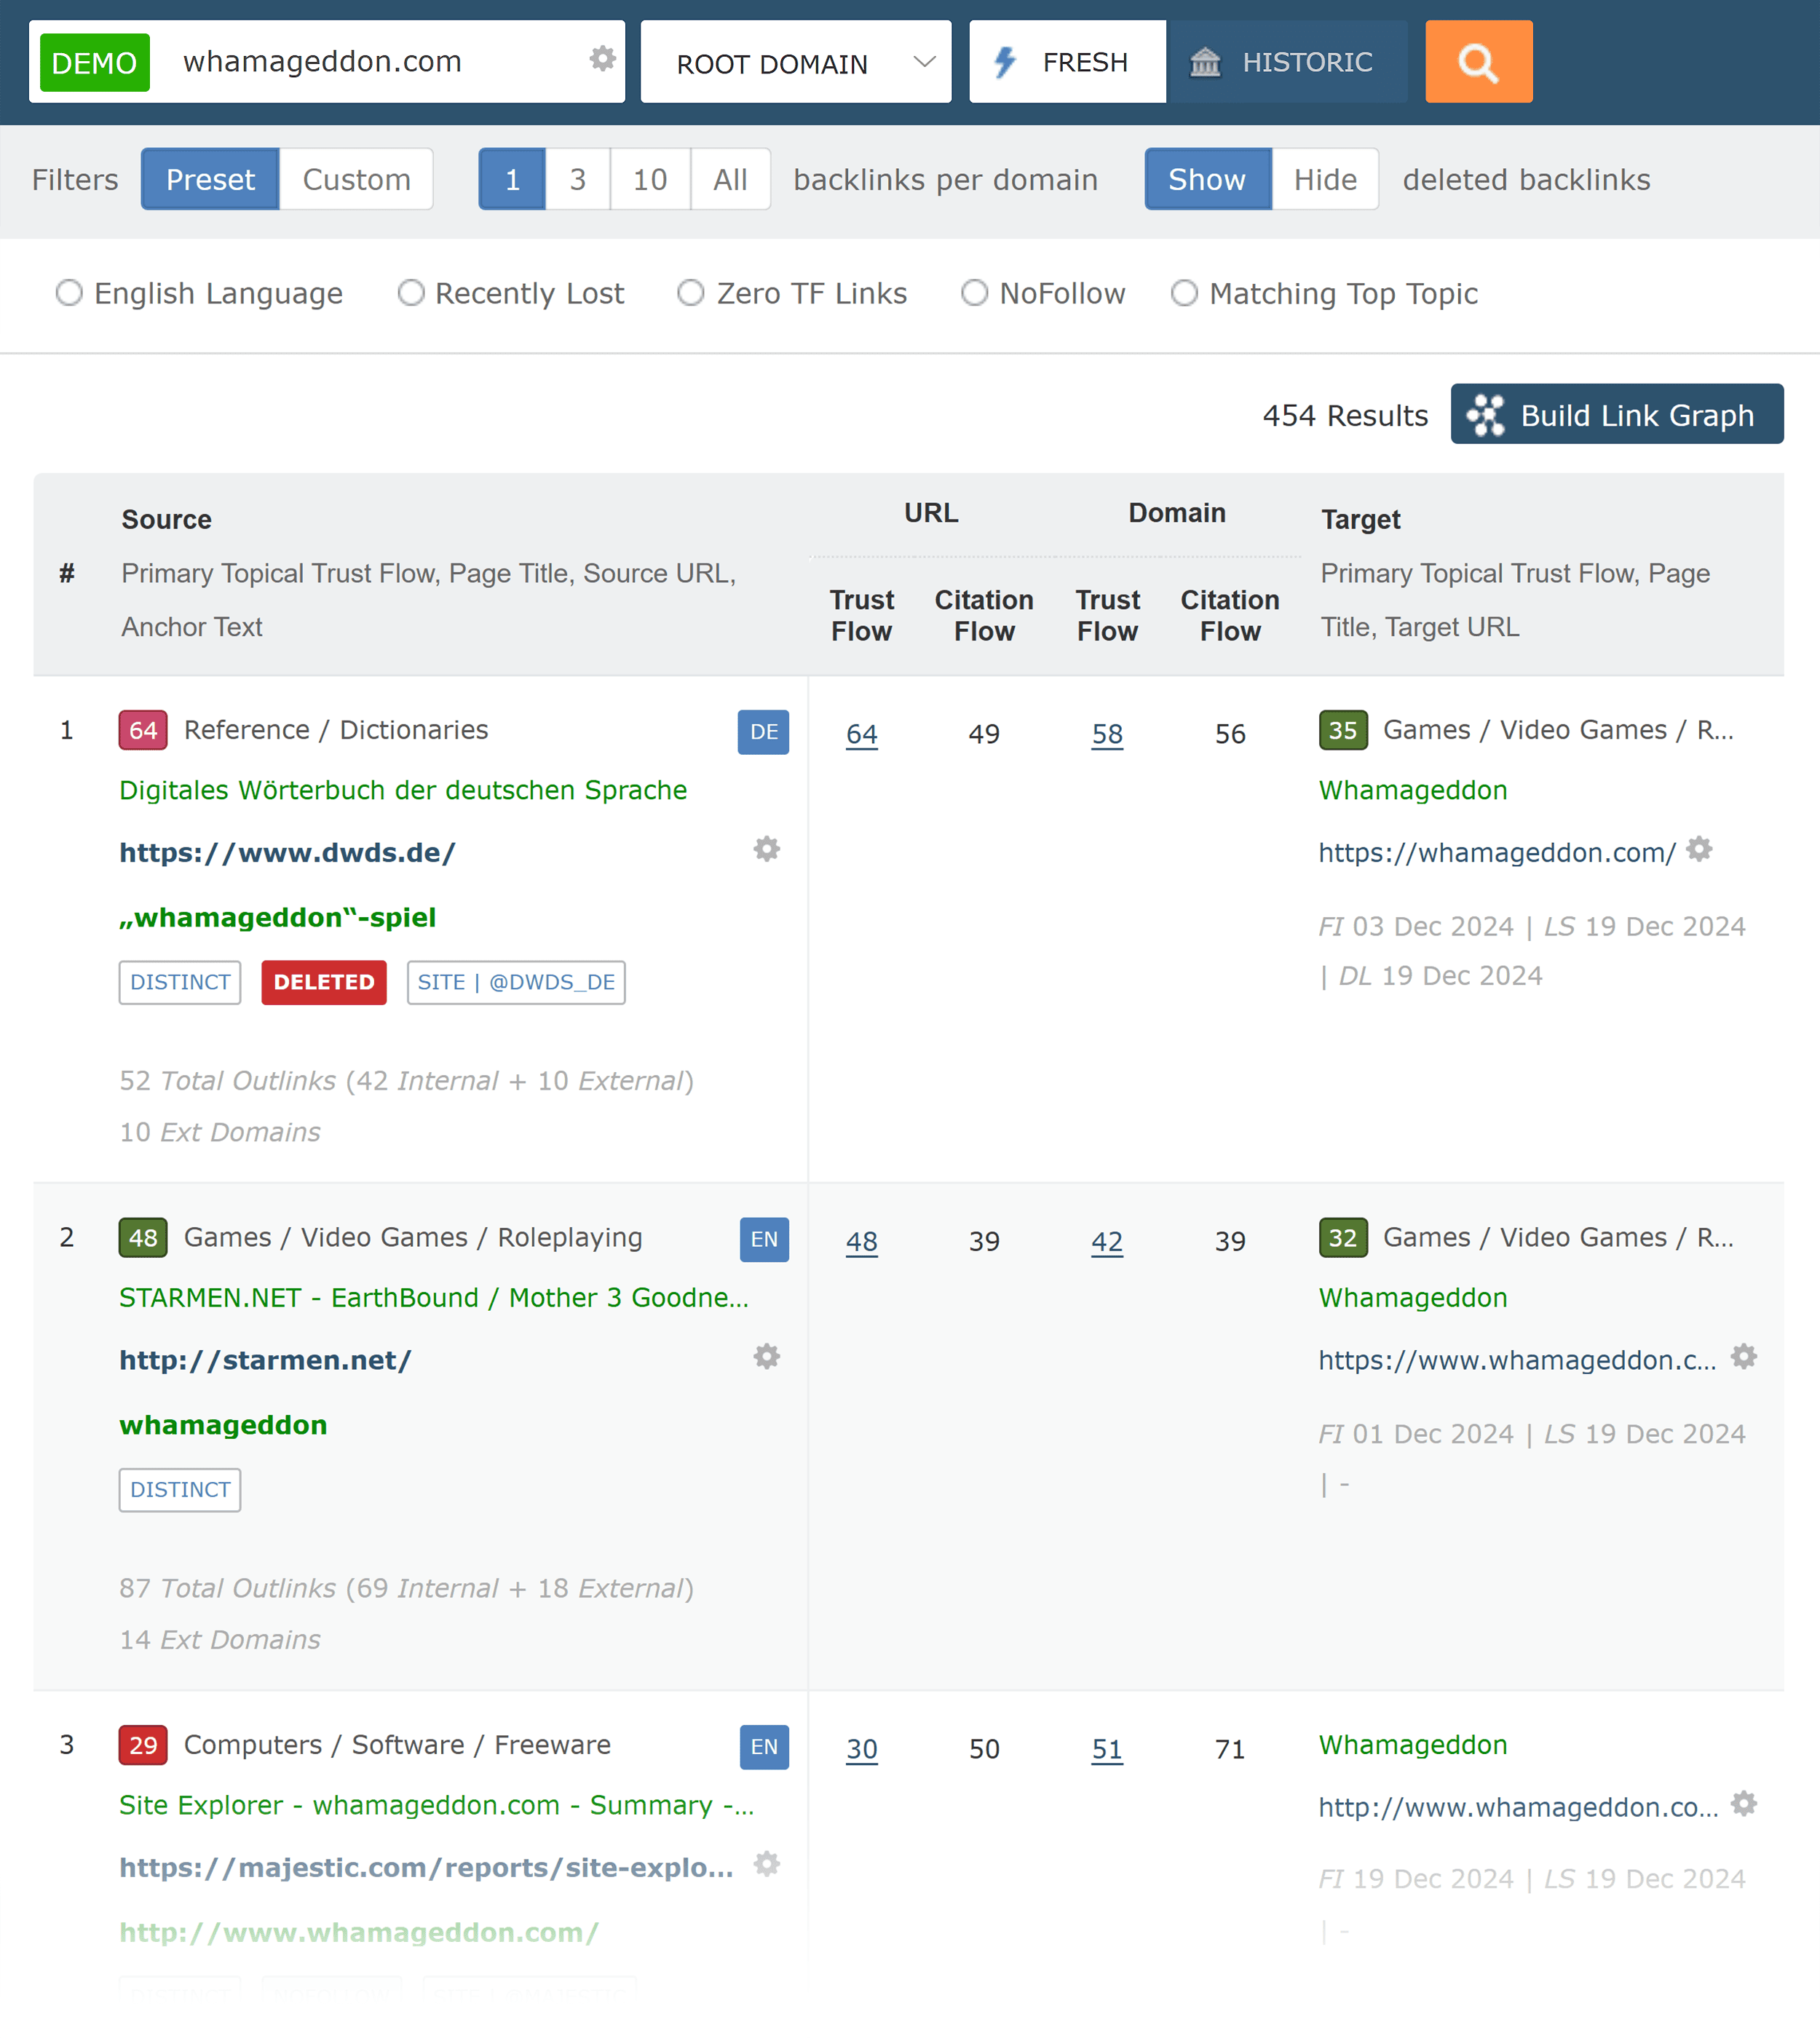Image resolution: width=1820 pixels, height=2038 pixels.
Task: Set 10 backlinks per domain
Action: tap(650, 179)
